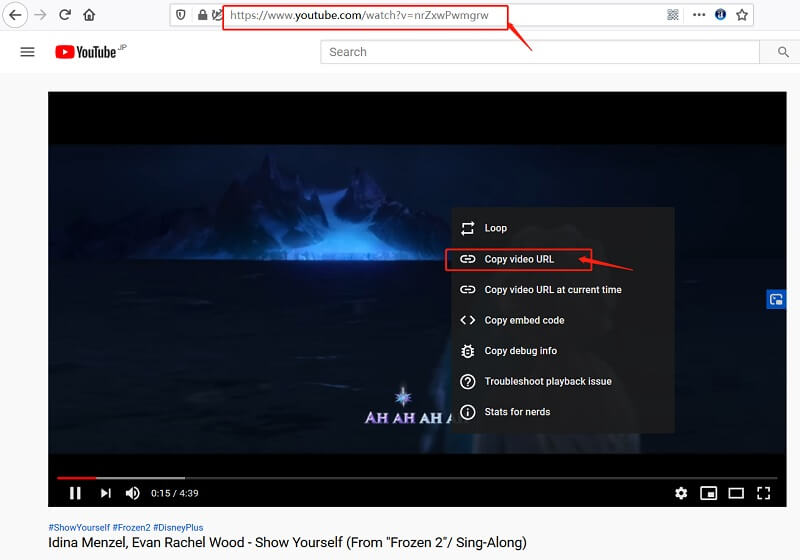The height and width of the screenshot is (560, 800).
Task: Open the #Frozen2 hashtag link
Action: pos(132,527)
